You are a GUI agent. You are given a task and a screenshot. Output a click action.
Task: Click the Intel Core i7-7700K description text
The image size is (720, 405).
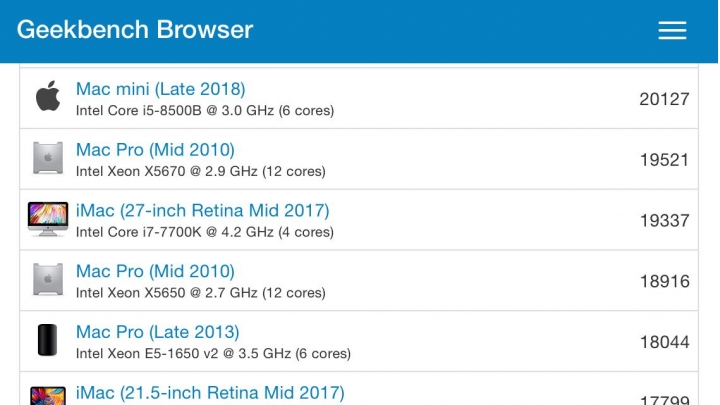pyautogui.click(x=205, y=232)
